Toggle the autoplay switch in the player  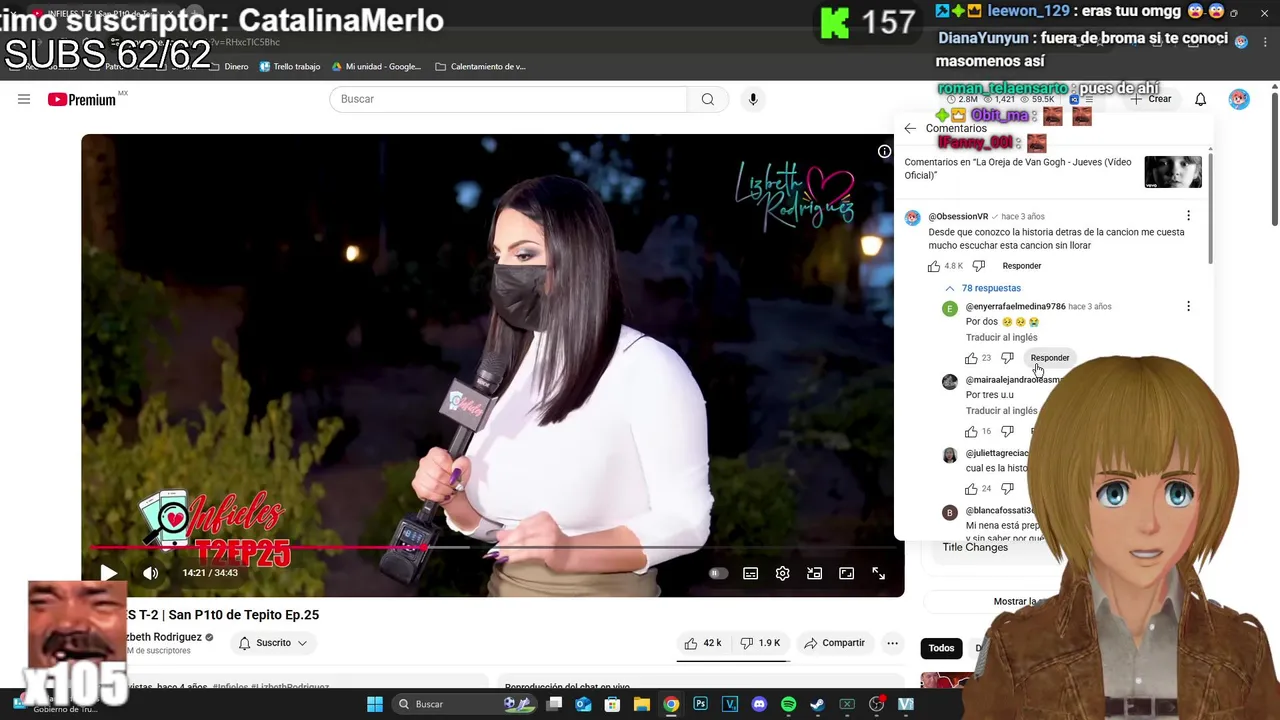pyautogui.click(x=718, y=573)
